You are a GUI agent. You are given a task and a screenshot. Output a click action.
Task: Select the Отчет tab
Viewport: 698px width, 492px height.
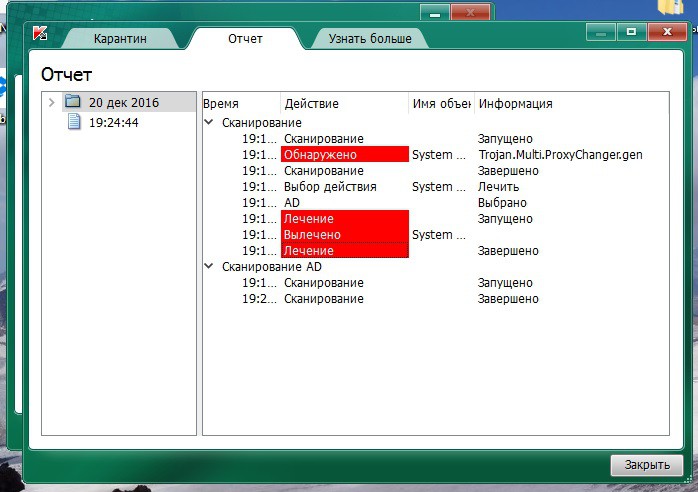pos(245,39)
